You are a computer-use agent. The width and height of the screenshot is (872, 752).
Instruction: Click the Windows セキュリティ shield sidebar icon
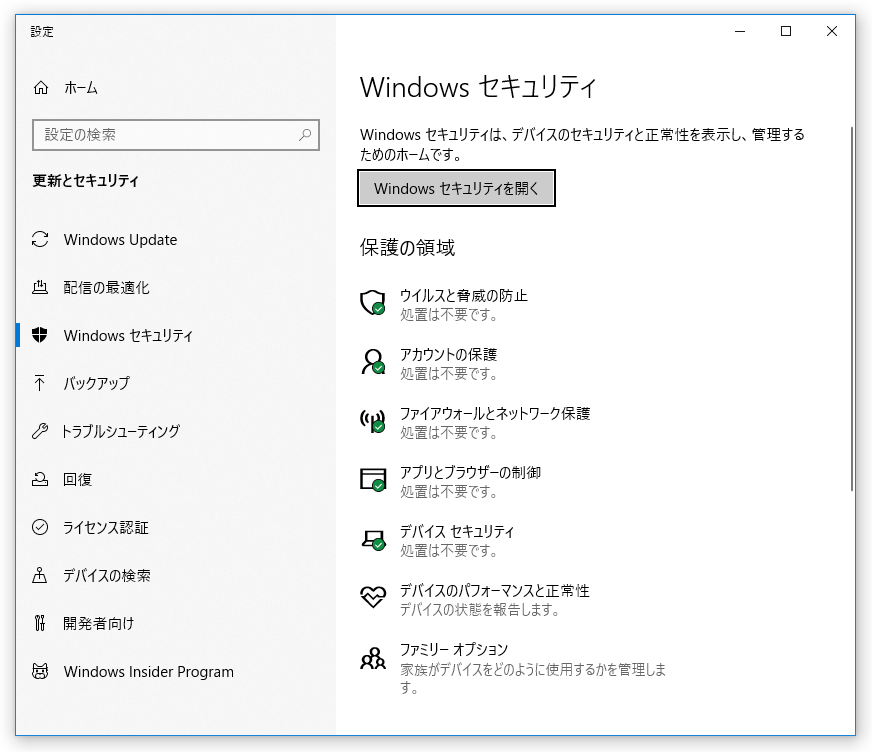(x=39, y=335)
